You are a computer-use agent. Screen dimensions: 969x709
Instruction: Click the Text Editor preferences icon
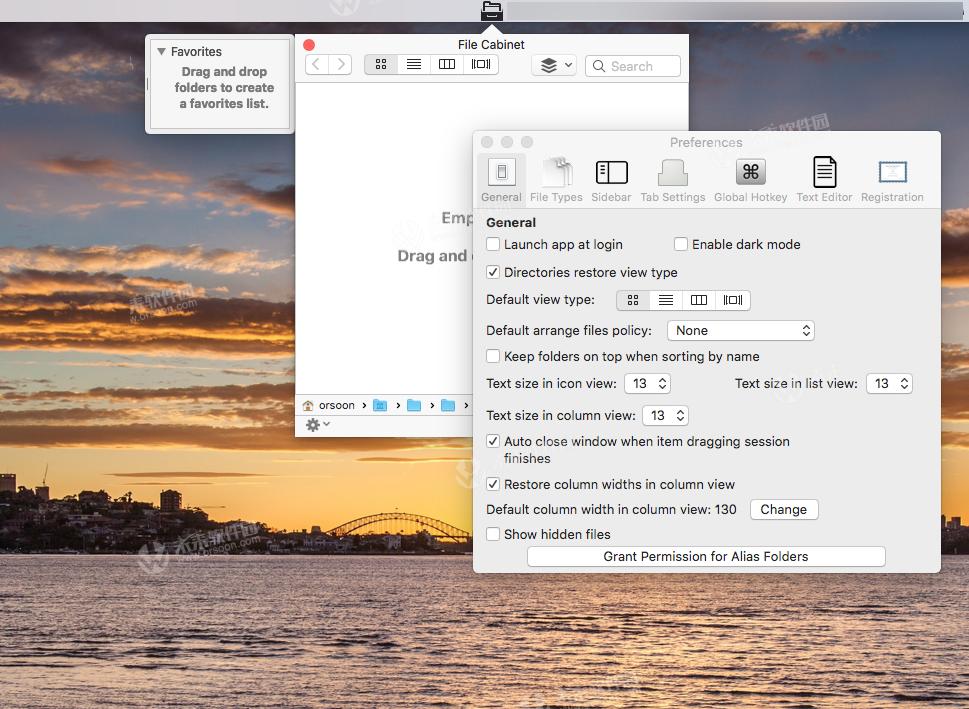823,172
